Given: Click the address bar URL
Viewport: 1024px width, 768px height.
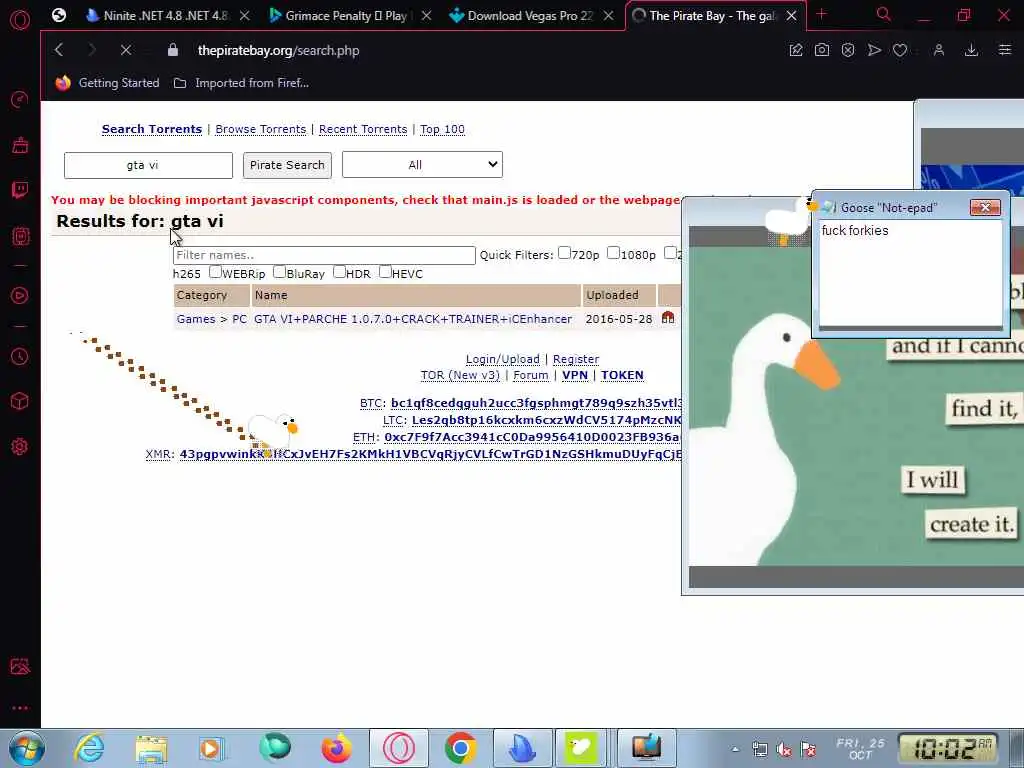Looking at the screenshot, I should click(278, 50).
